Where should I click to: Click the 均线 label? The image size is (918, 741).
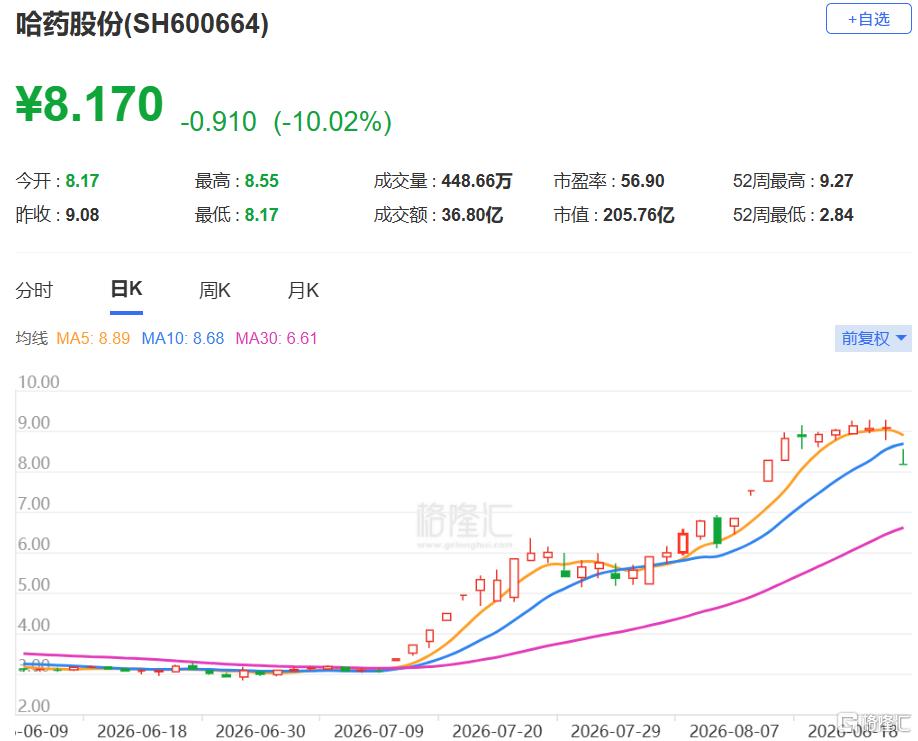click(x=32, y=338)
